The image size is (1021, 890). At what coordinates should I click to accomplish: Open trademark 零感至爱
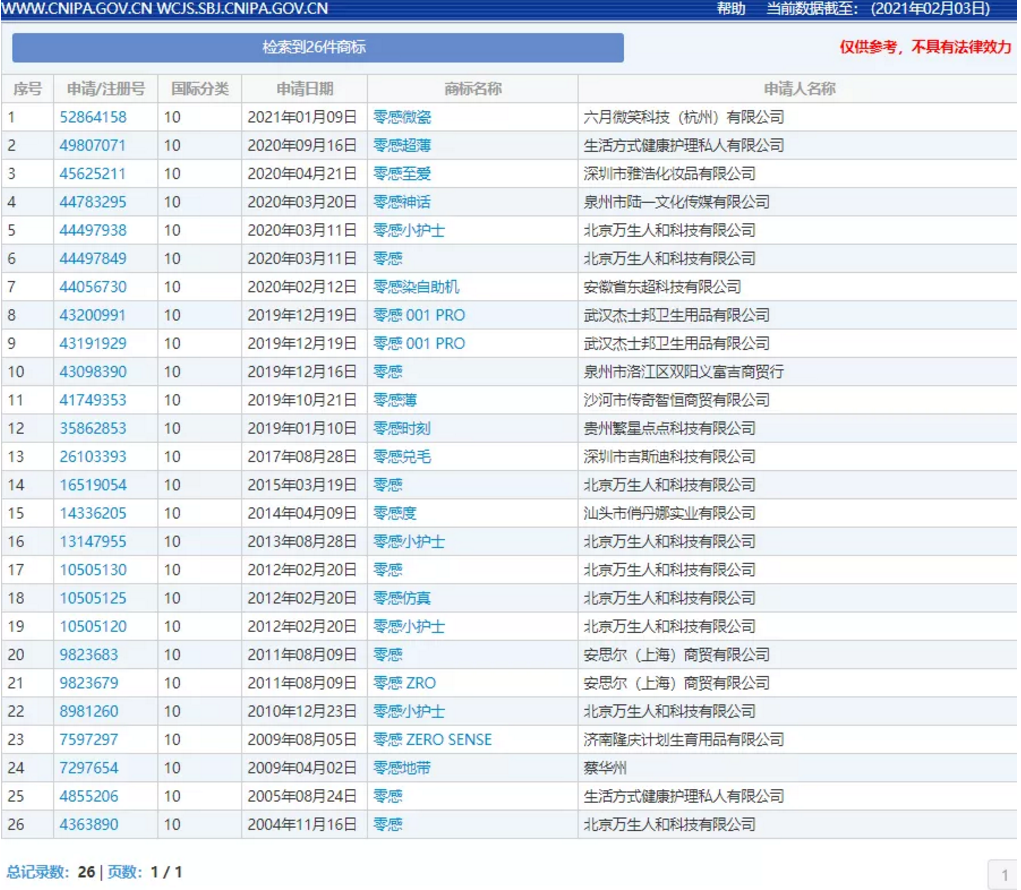pyautogui.click(x=402, y=174)
